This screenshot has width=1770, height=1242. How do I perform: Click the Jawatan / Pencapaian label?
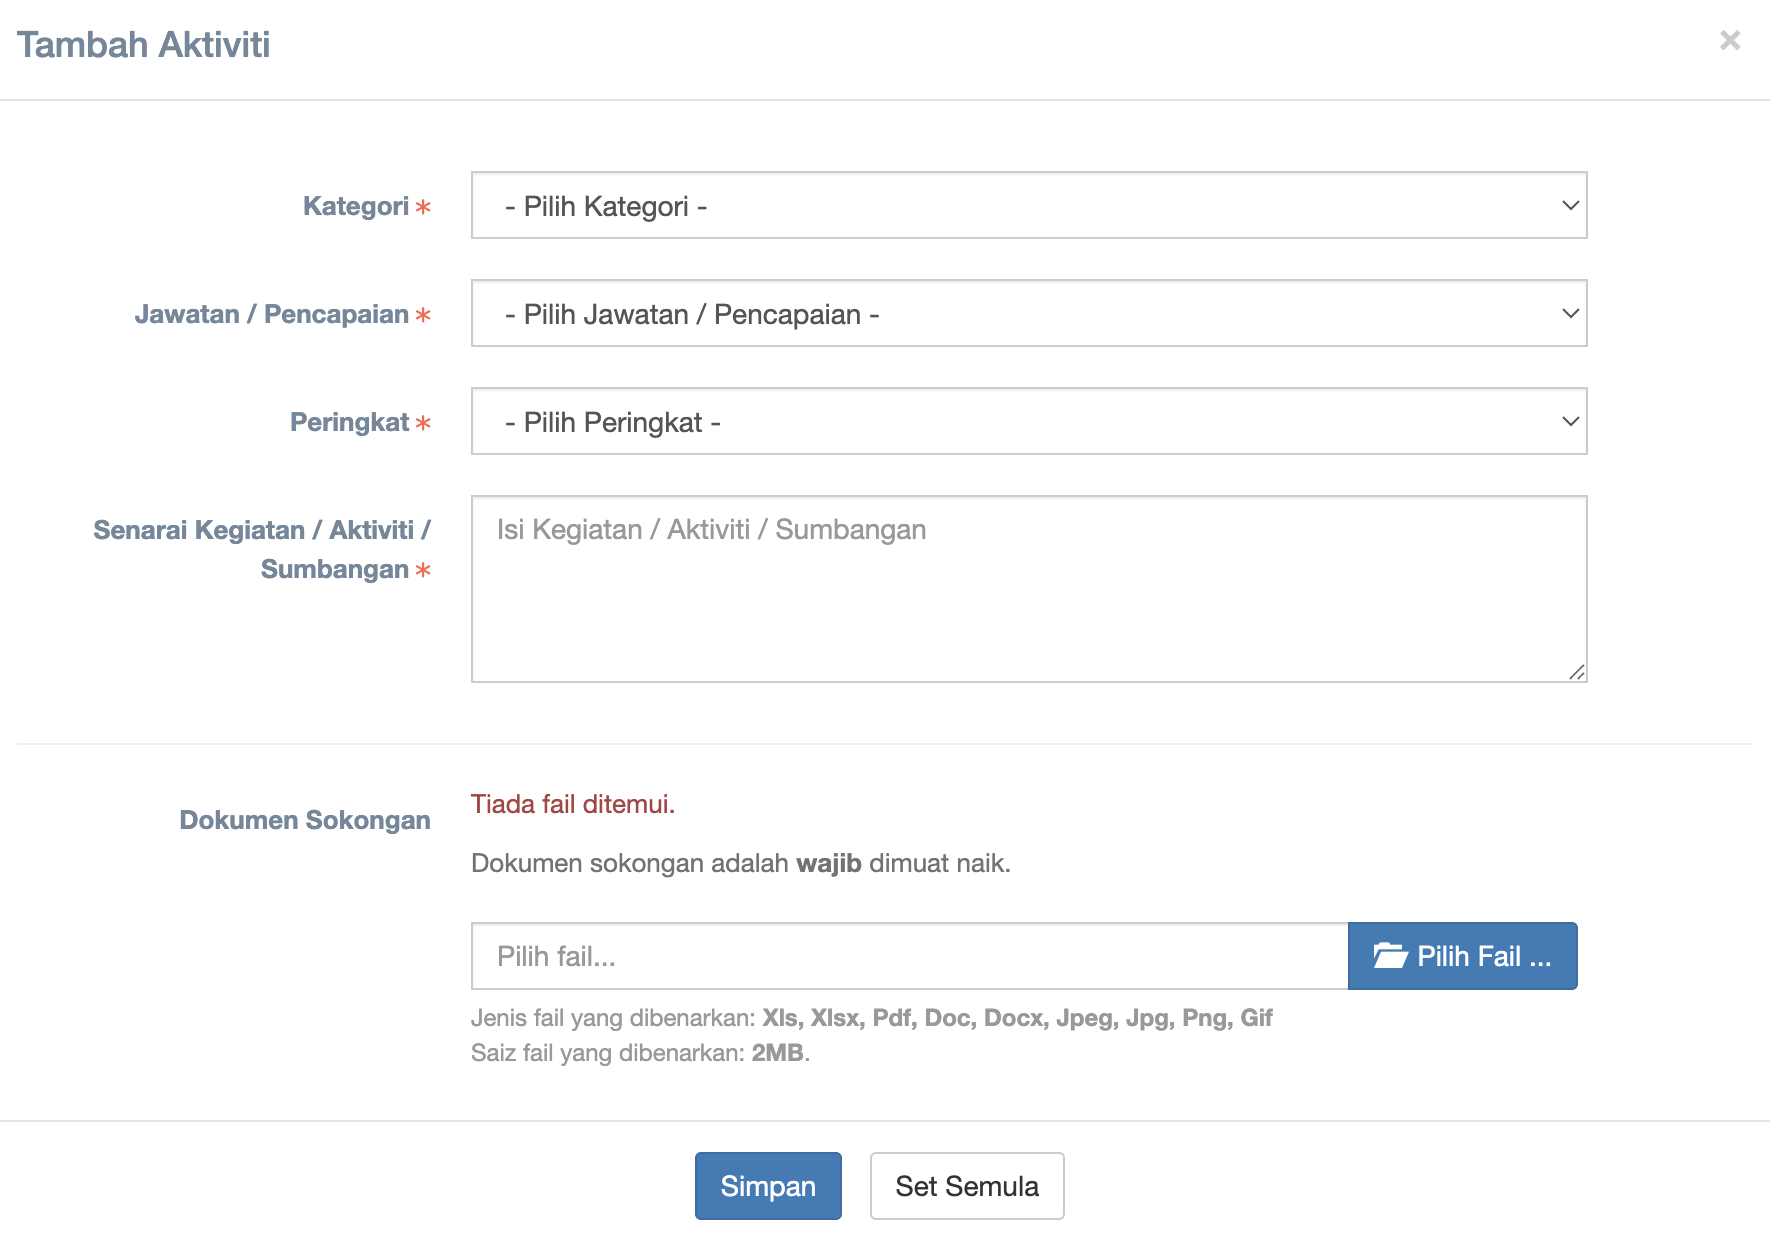coord(272,314)
